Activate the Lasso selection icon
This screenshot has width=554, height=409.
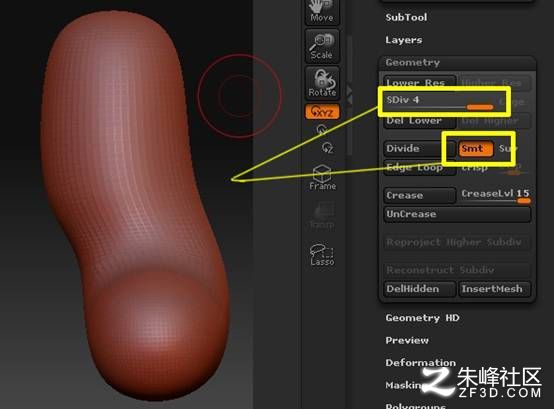tap(322, 254)
